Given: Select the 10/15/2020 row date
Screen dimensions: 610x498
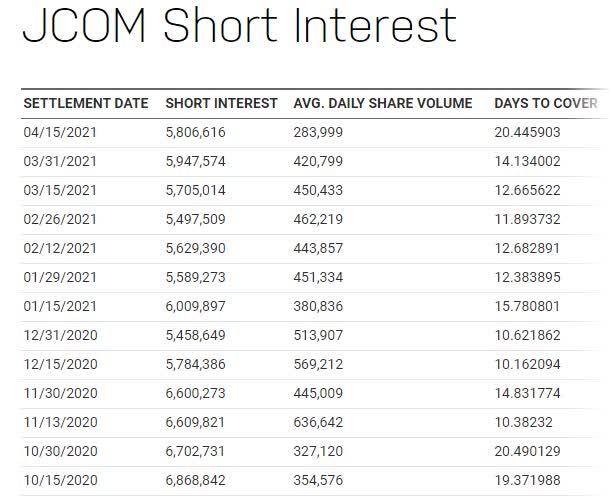Looking at the screenshot, I should pos(60,480).
